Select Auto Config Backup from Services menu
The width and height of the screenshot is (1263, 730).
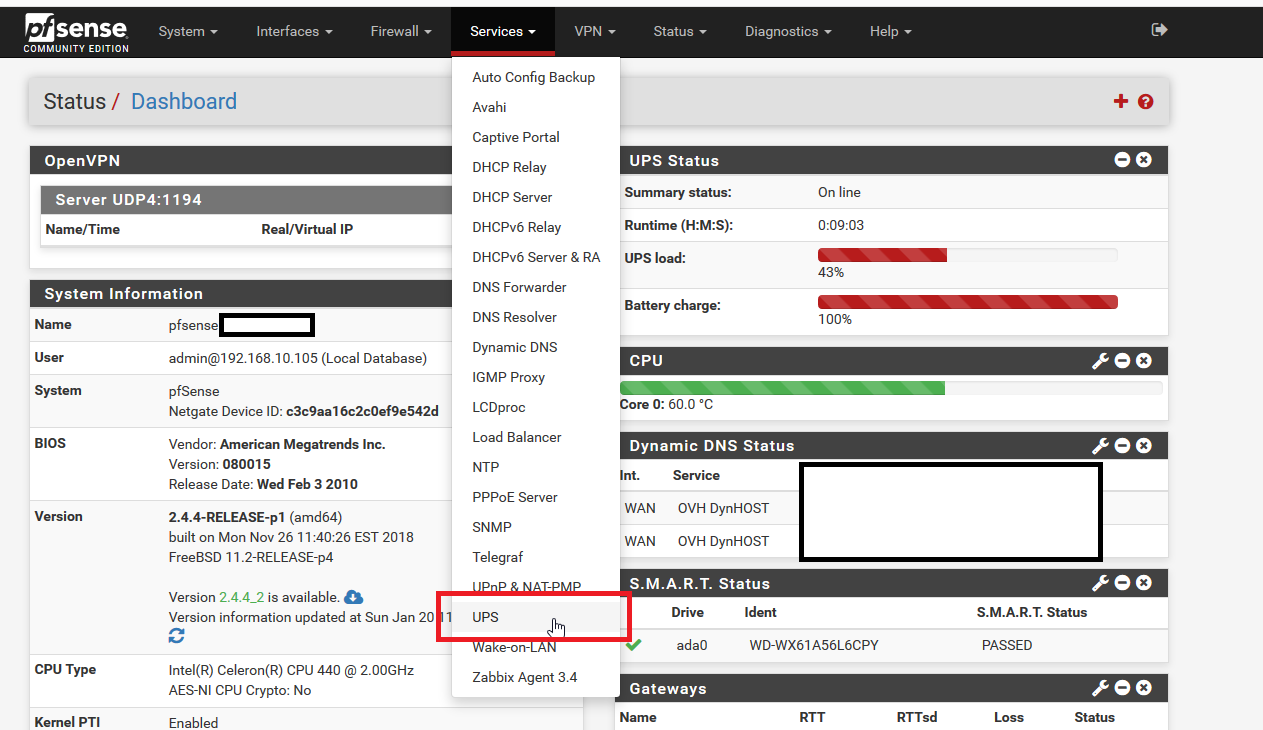click(536, 77)
